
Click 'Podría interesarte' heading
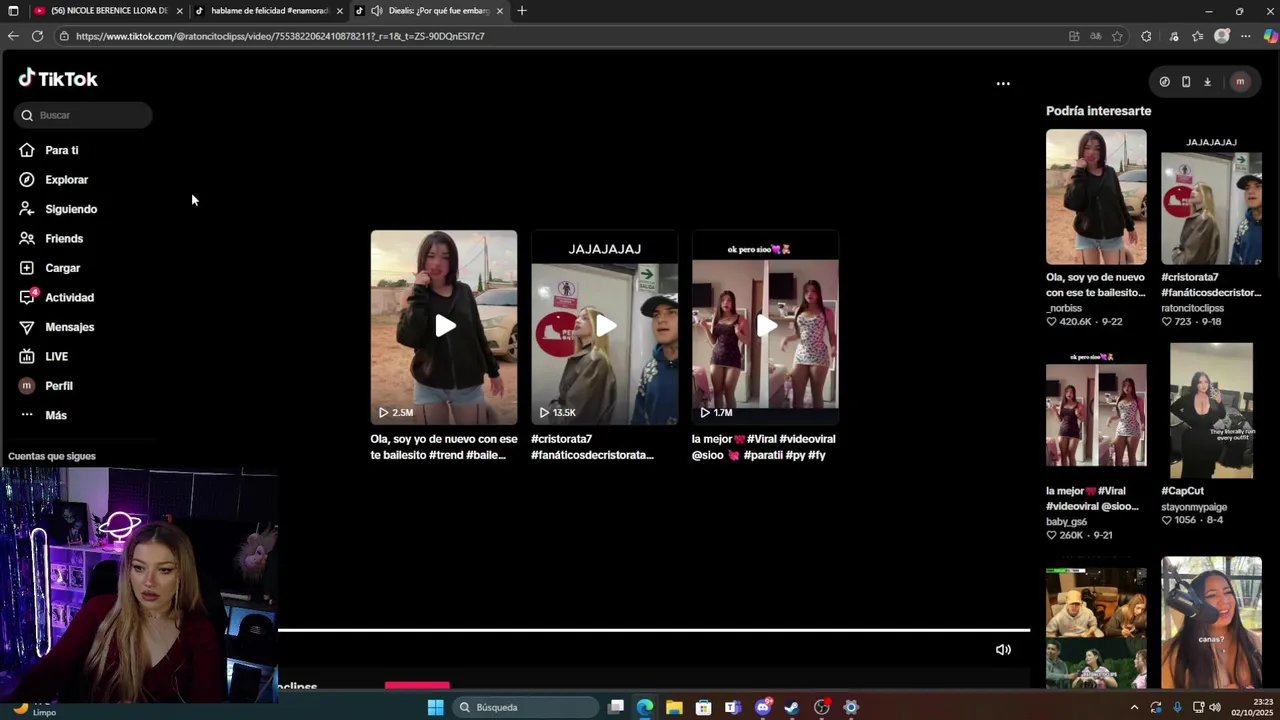[1098, 111]
